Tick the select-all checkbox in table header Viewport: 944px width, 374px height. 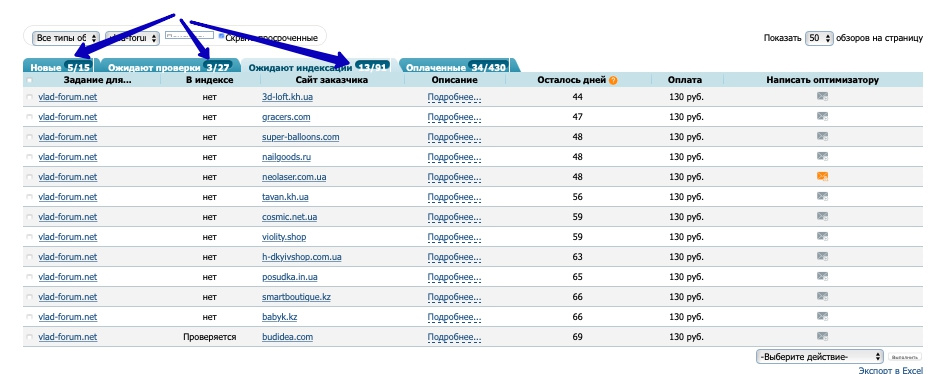(x=30, y=80)
